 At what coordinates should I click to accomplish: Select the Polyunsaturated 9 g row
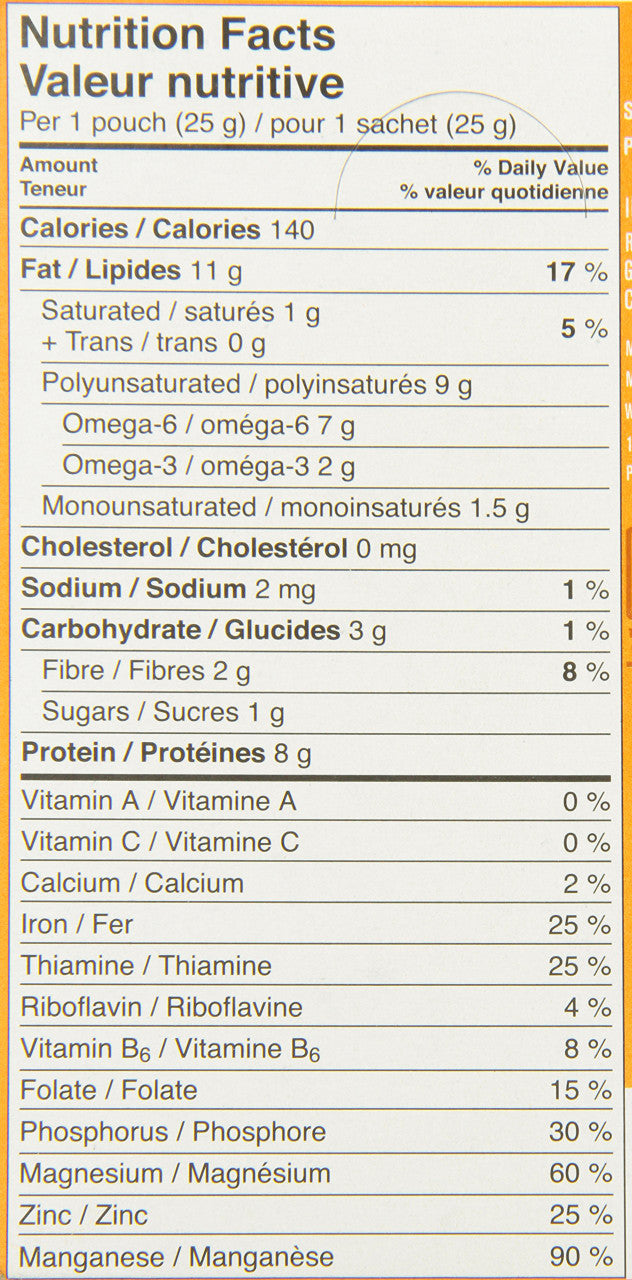(257, 385)
